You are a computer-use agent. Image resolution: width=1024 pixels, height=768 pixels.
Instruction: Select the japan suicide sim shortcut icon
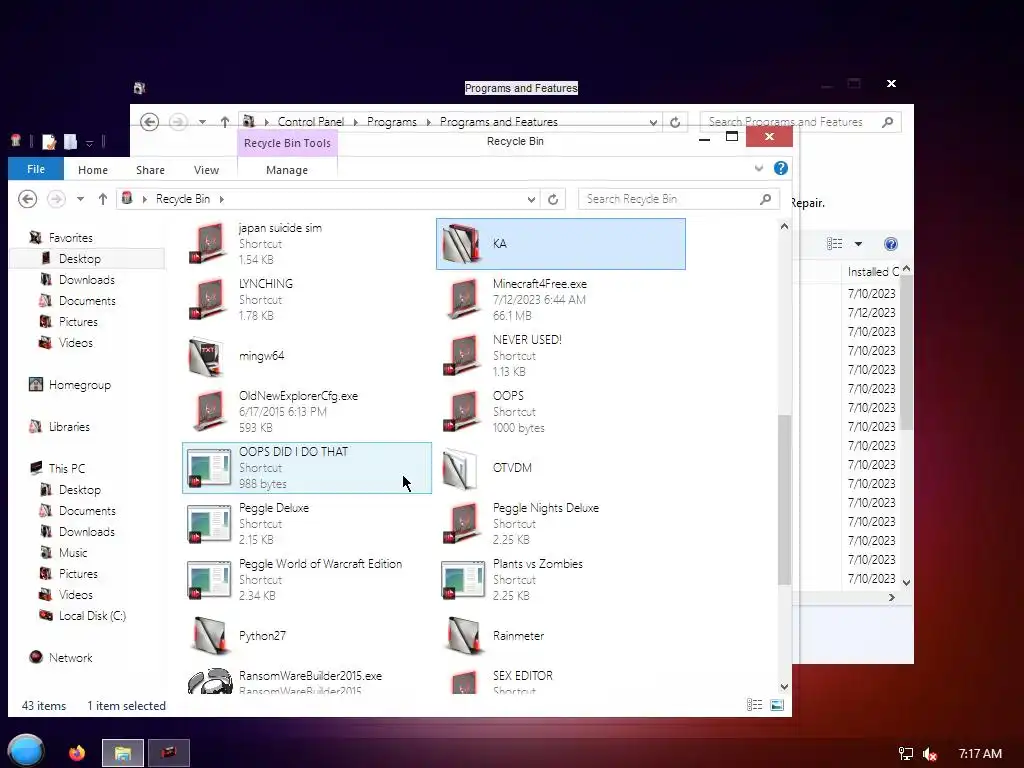209,244
